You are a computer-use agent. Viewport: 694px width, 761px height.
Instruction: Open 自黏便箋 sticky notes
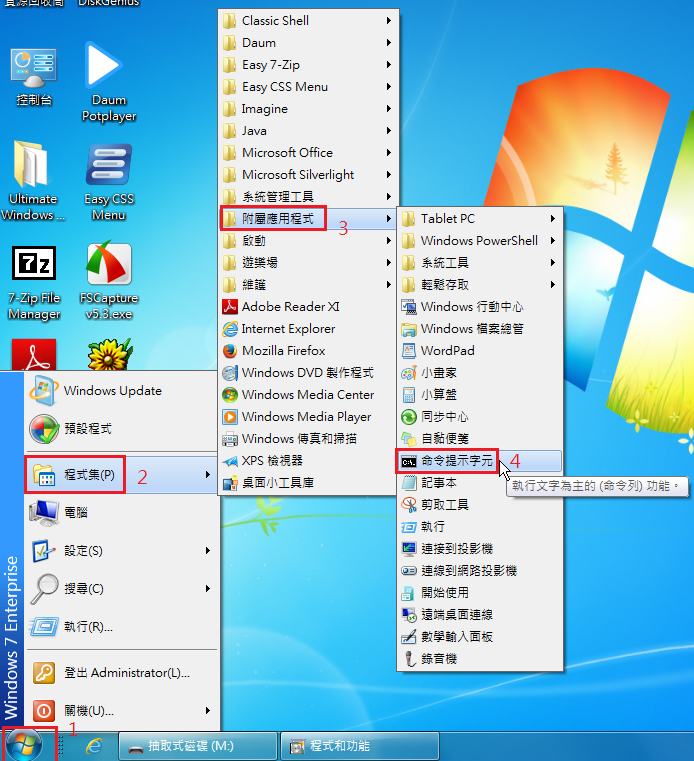[x=480, y=439]
